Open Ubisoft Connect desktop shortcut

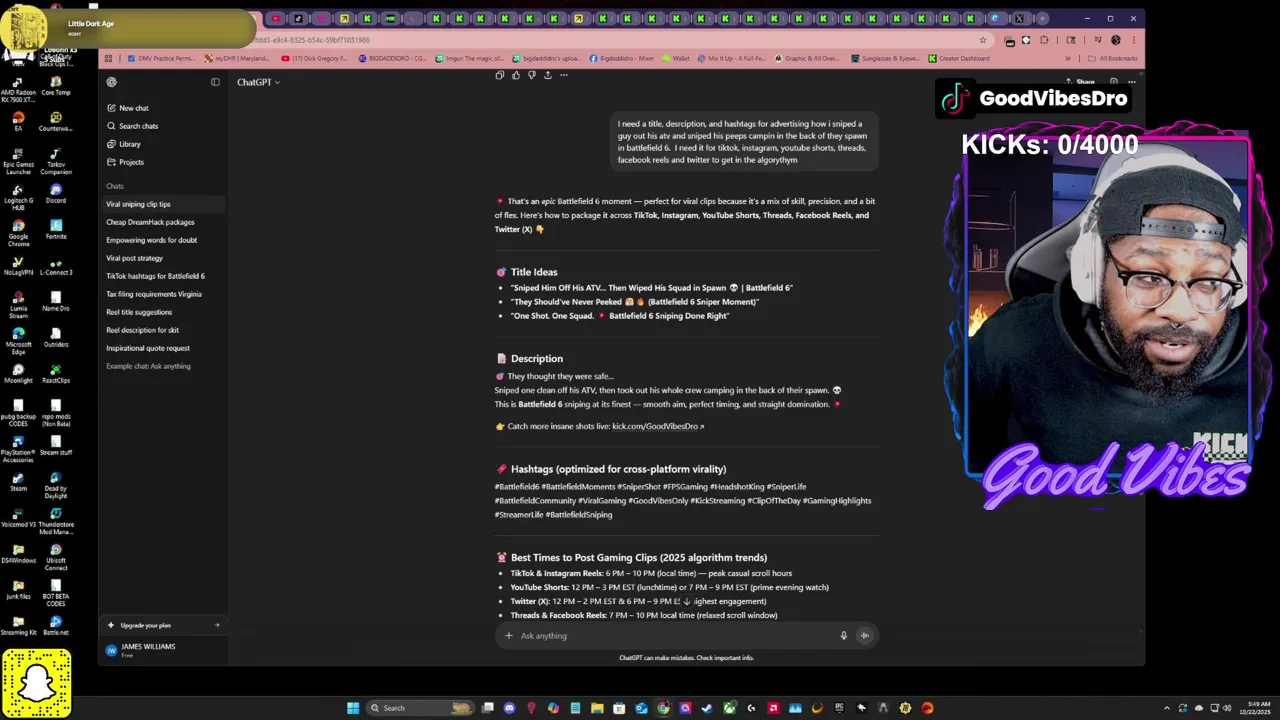(x=56, y=557)
